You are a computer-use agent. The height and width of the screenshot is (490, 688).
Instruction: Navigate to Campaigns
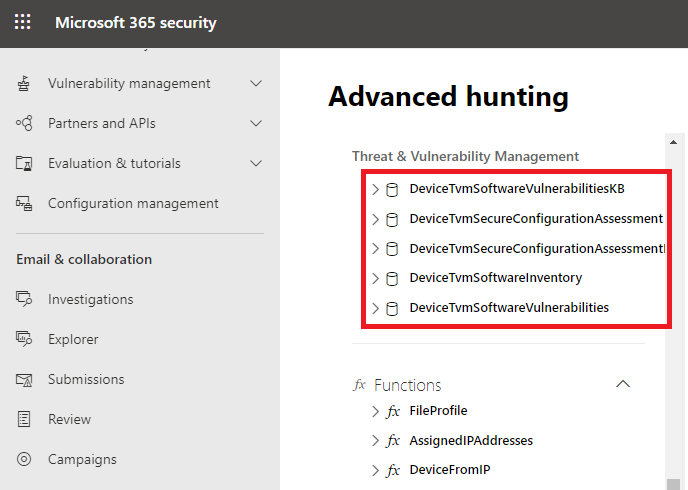click(82, 459)
